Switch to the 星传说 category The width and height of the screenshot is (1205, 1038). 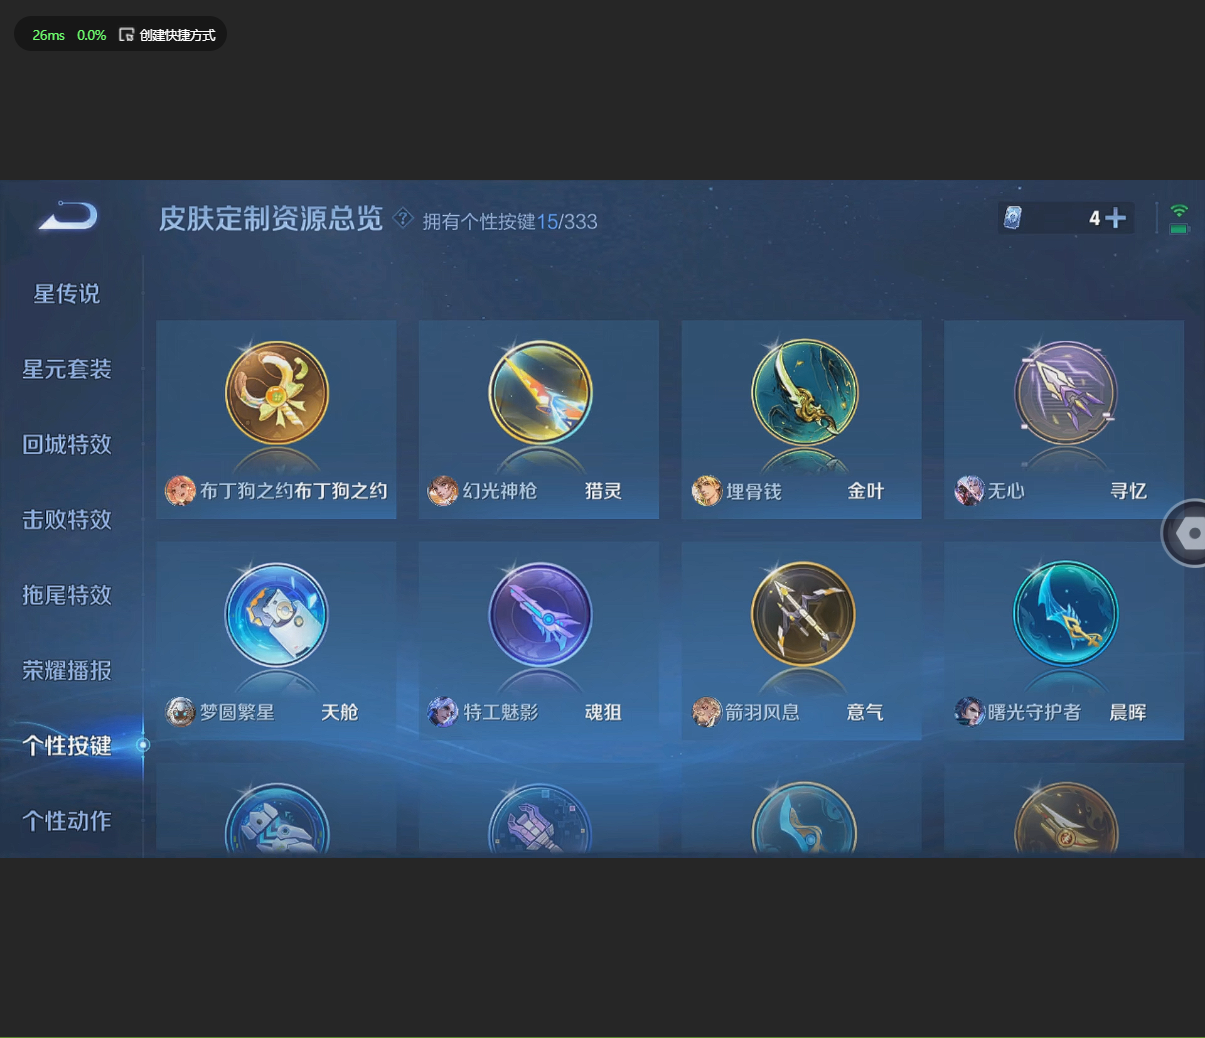(x=66, y=294)
